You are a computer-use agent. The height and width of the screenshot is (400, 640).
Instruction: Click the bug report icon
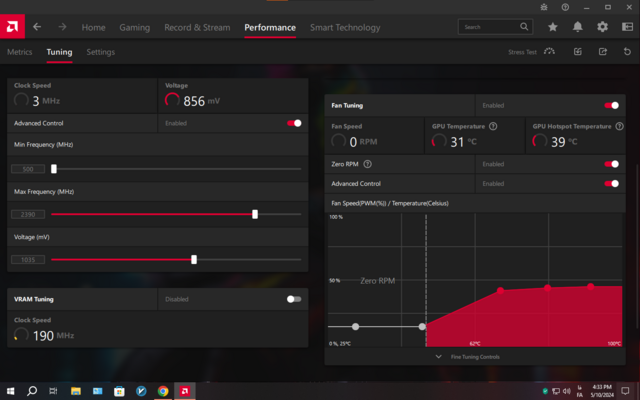[x=627, y=27]
